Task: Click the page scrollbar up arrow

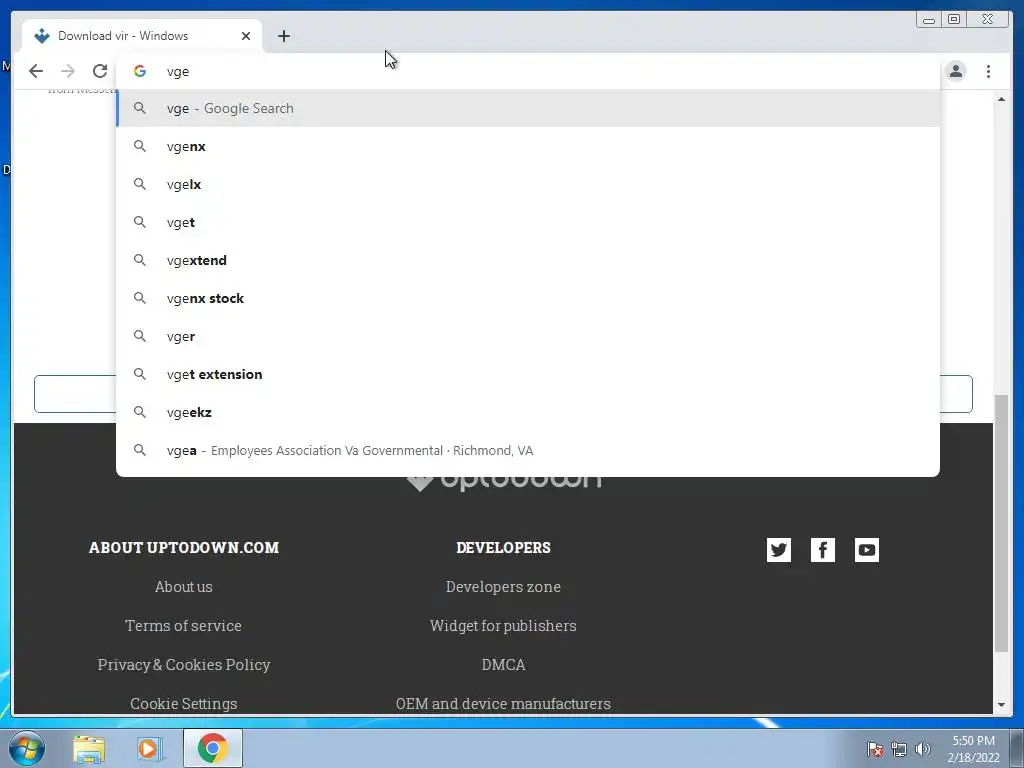Action: point(1001,99)
